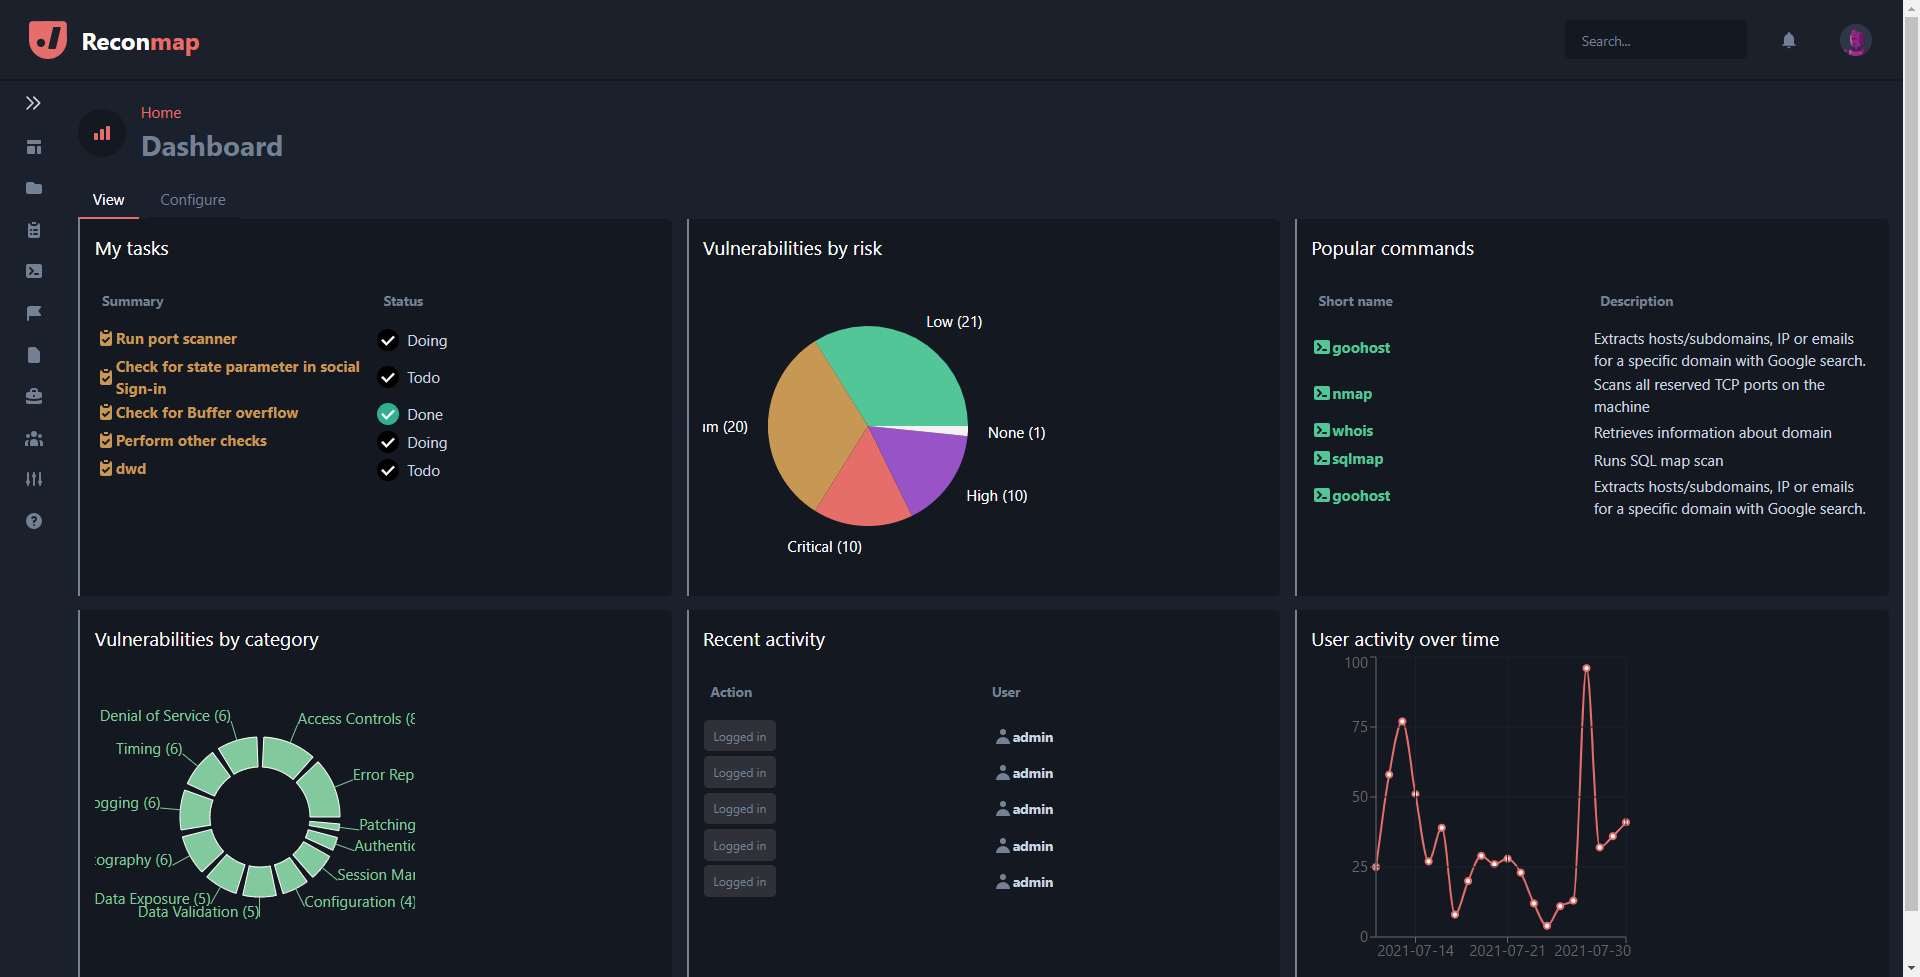
Task: Click the notifications bell icon
Action: click(x=1788, y=41)
